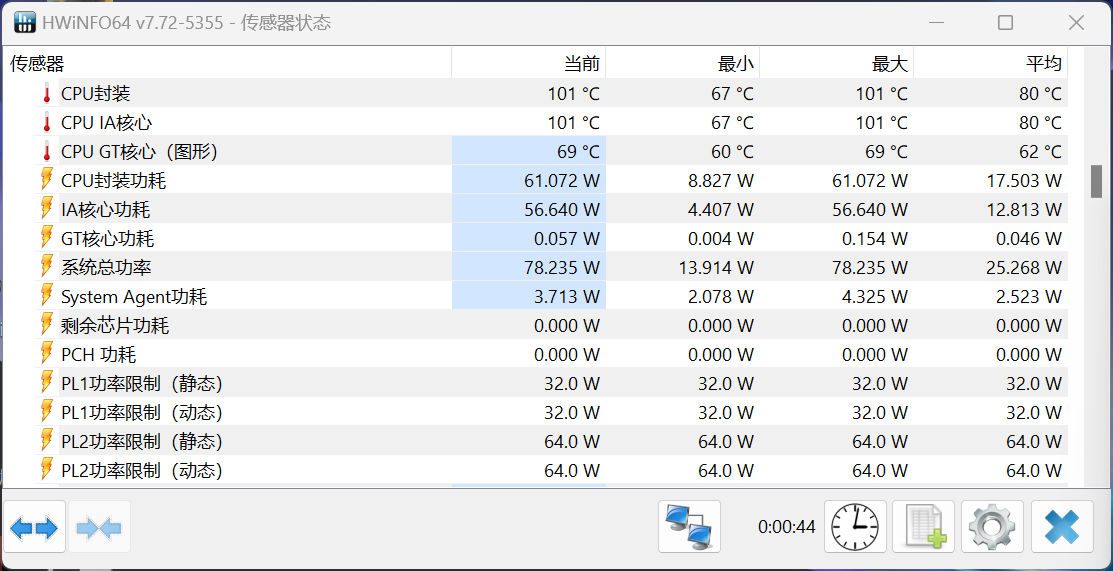Open the remote network monitoring button
The width and height of the screenshot is (1113, 571).
tap(689, 527)
